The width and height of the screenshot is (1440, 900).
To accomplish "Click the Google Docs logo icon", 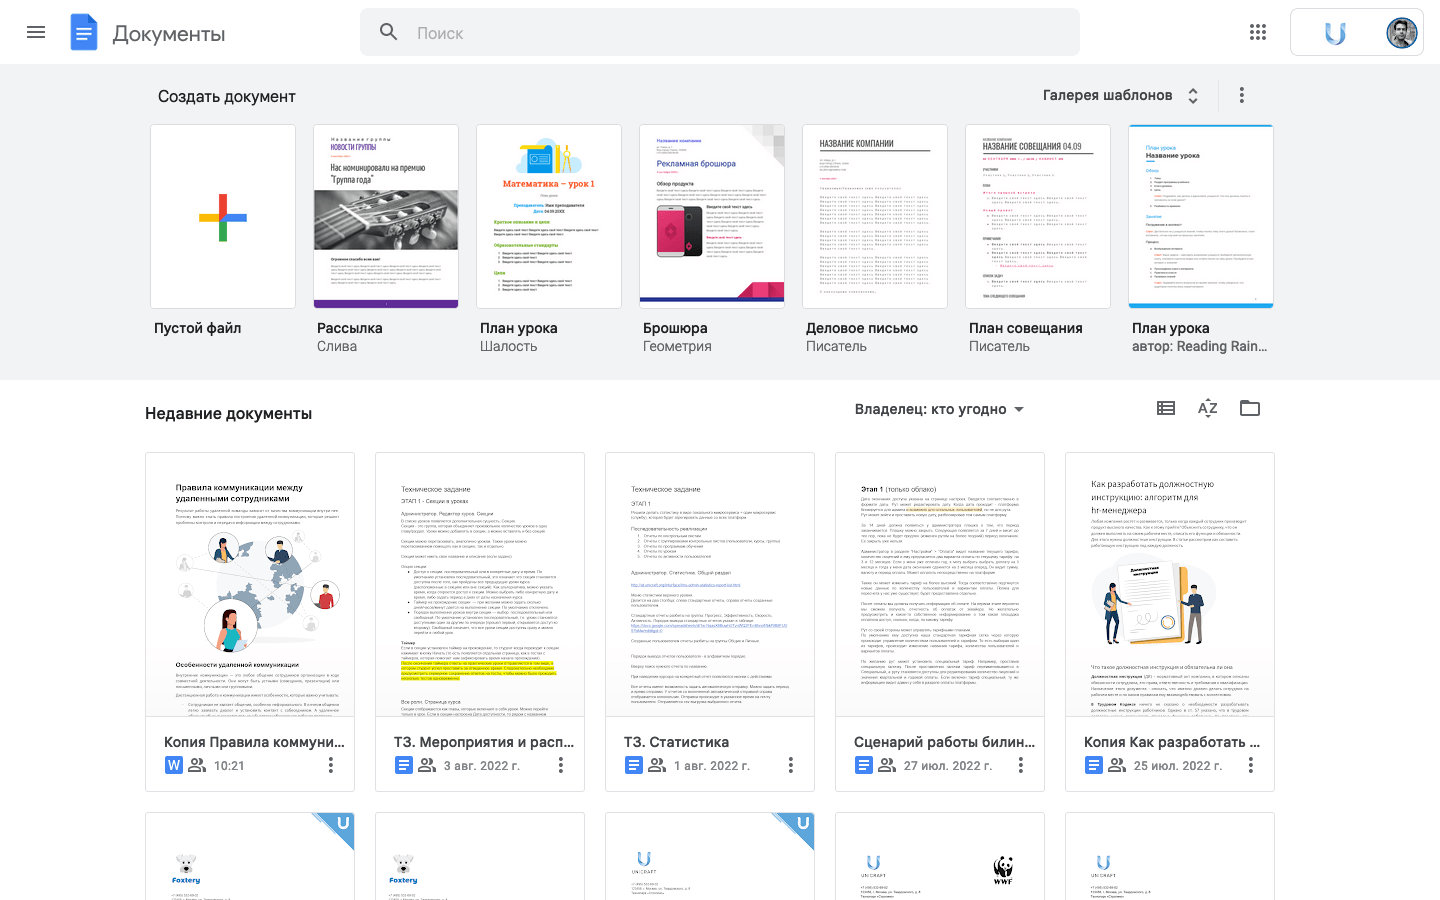I will [x=84, y=33].
